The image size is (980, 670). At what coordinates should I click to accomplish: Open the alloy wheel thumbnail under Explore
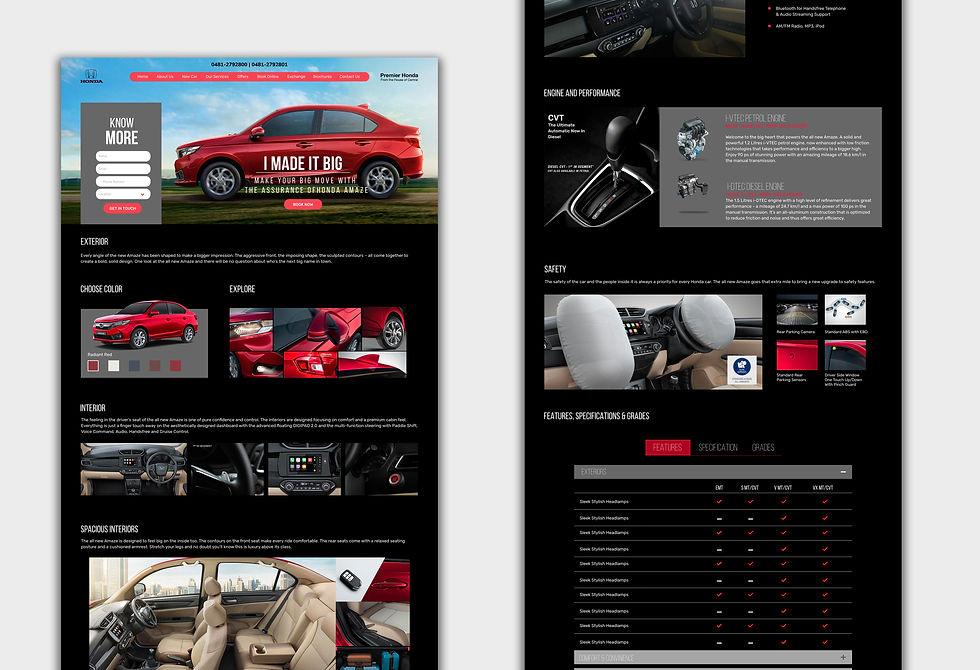pyautogui.click(x=384, y=329)
